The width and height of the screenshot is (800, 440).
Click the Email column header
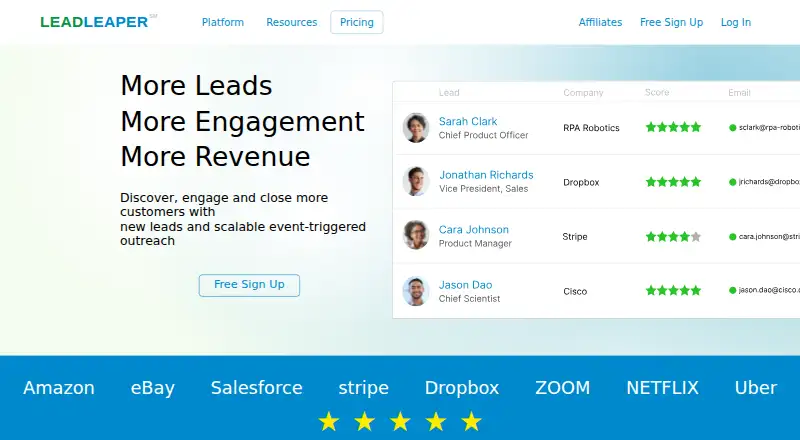739,92
